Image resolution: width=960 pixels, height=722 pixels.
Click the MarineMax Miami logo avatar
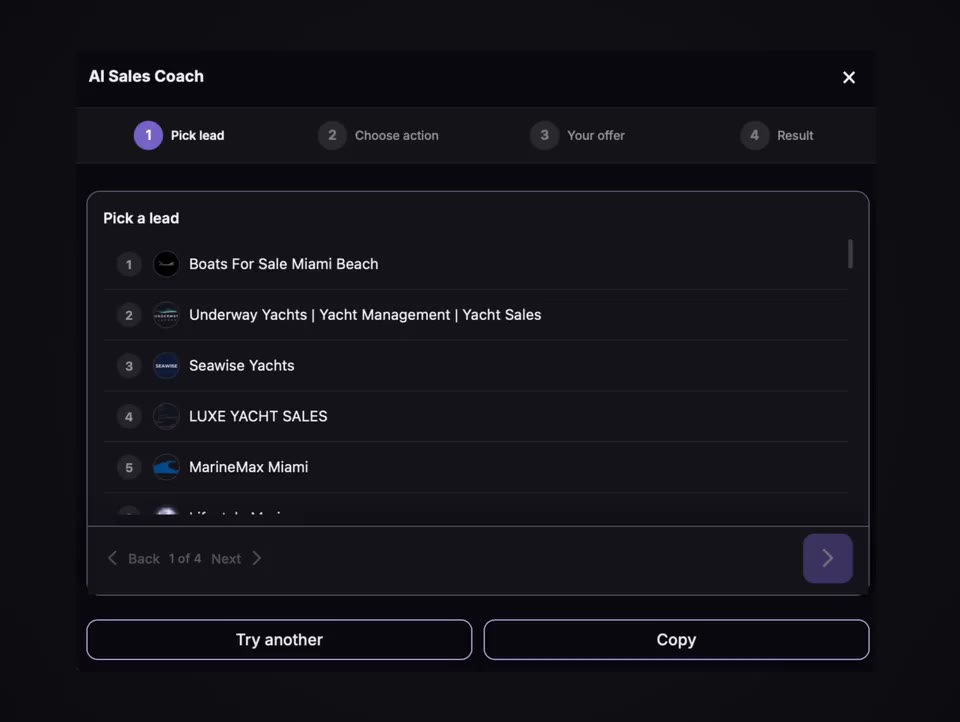click(x=166, y=467)
